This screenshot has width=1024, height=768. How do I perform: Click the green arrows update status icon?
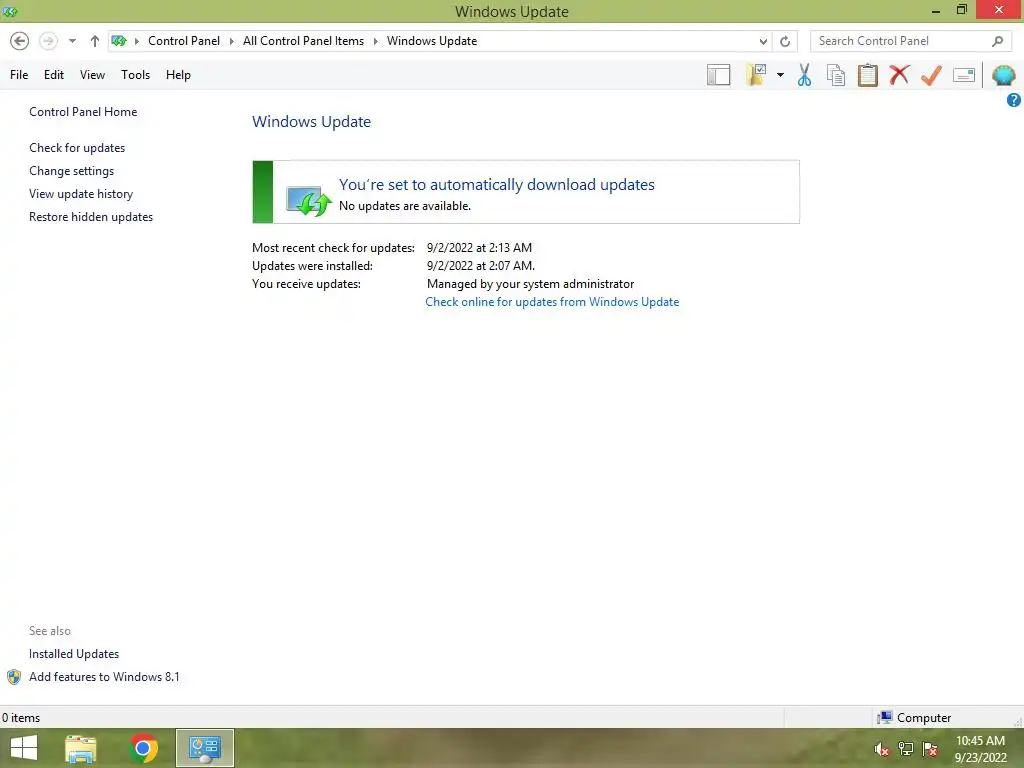pyautogui.click(x=309, y=200)
